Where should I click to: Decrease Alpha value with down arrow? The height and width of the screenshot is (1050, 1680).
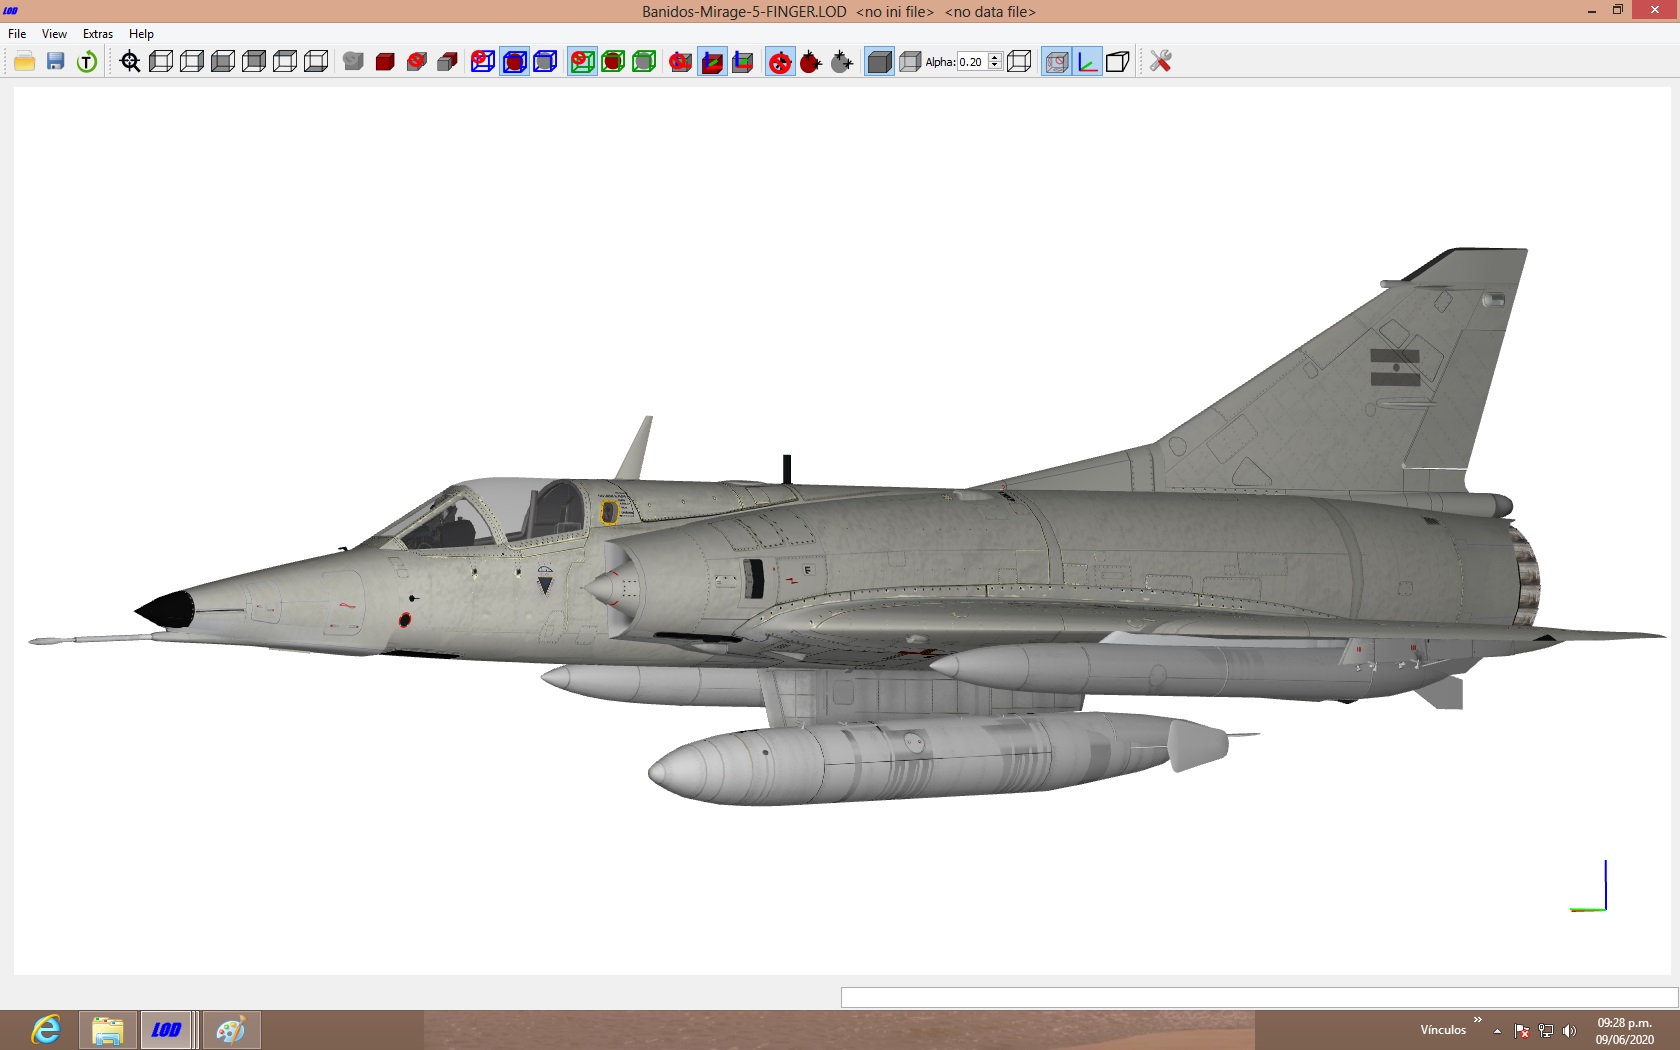[x=995, y=66]
